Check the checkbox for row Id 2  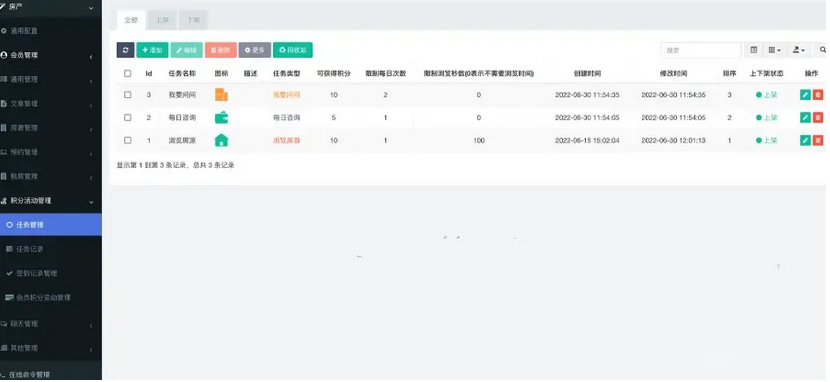coord(128,117)
